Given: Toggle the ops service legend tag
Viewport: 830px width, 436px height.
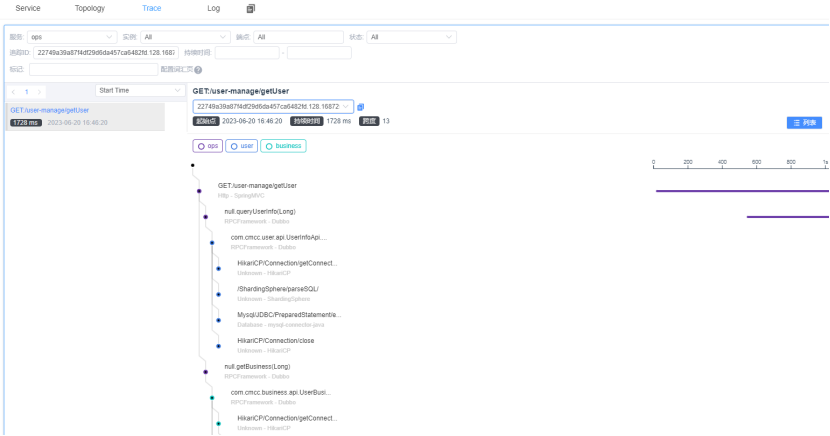Looking at the screenshot, I should point(208,146).
